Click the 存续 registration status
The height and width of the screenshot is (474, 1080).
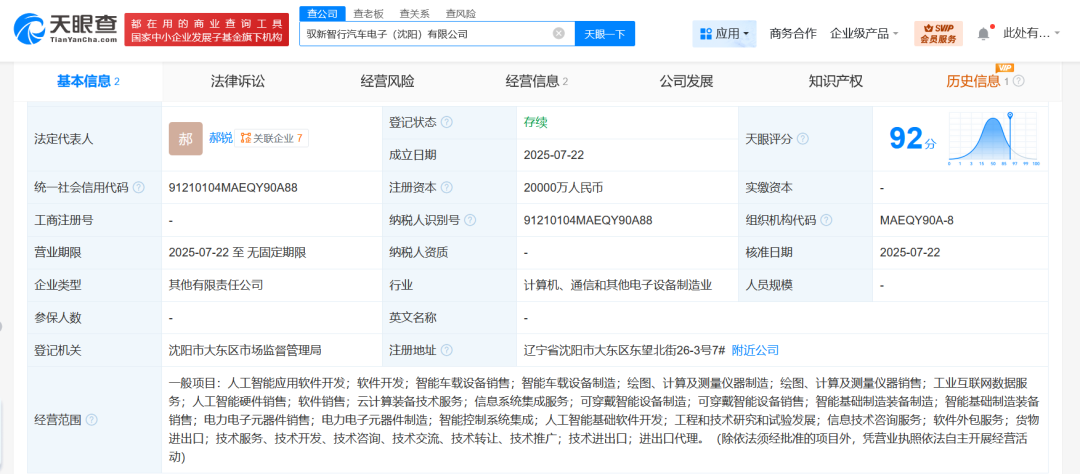coord(535,122)
